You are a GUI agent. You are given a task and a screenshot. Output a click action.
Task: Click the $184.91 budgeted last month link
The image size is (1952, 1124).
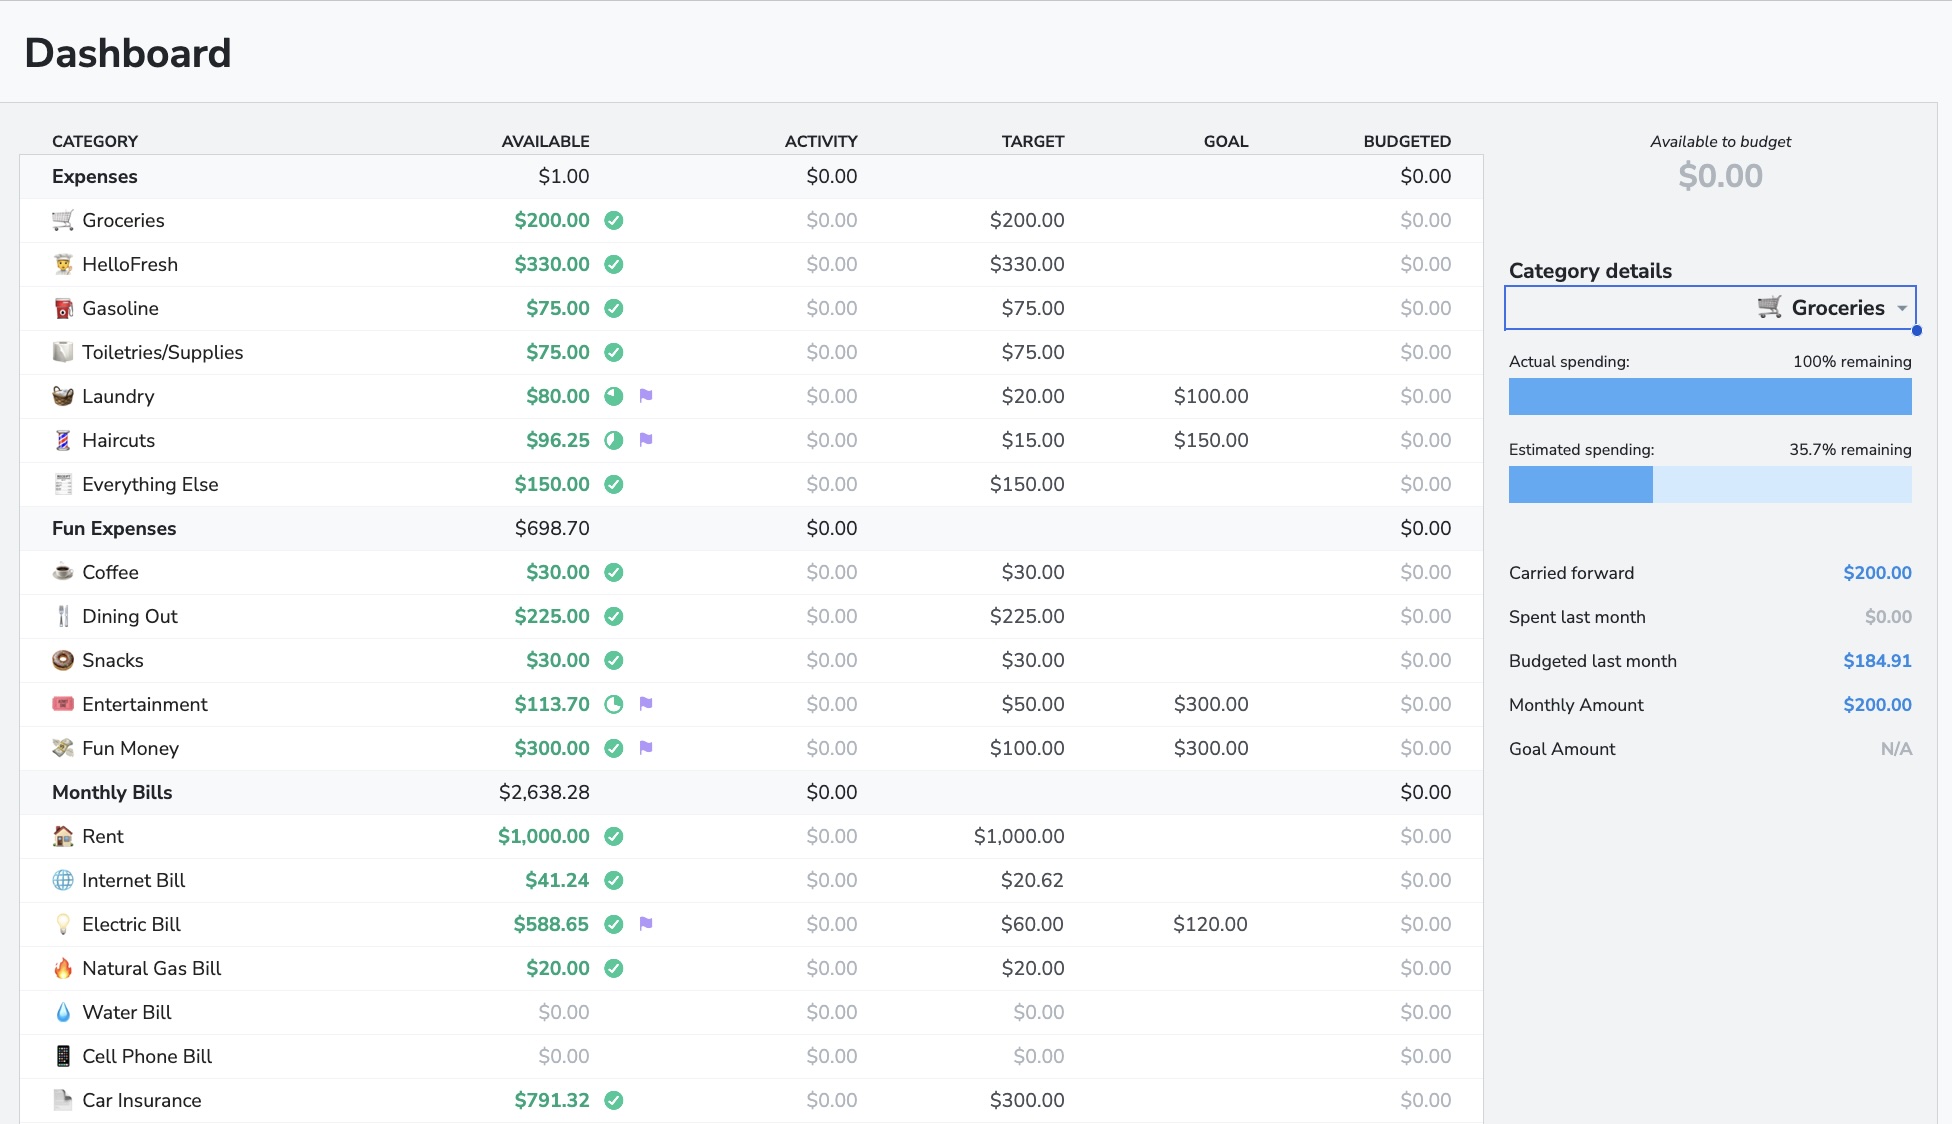tap(1876, 661)
